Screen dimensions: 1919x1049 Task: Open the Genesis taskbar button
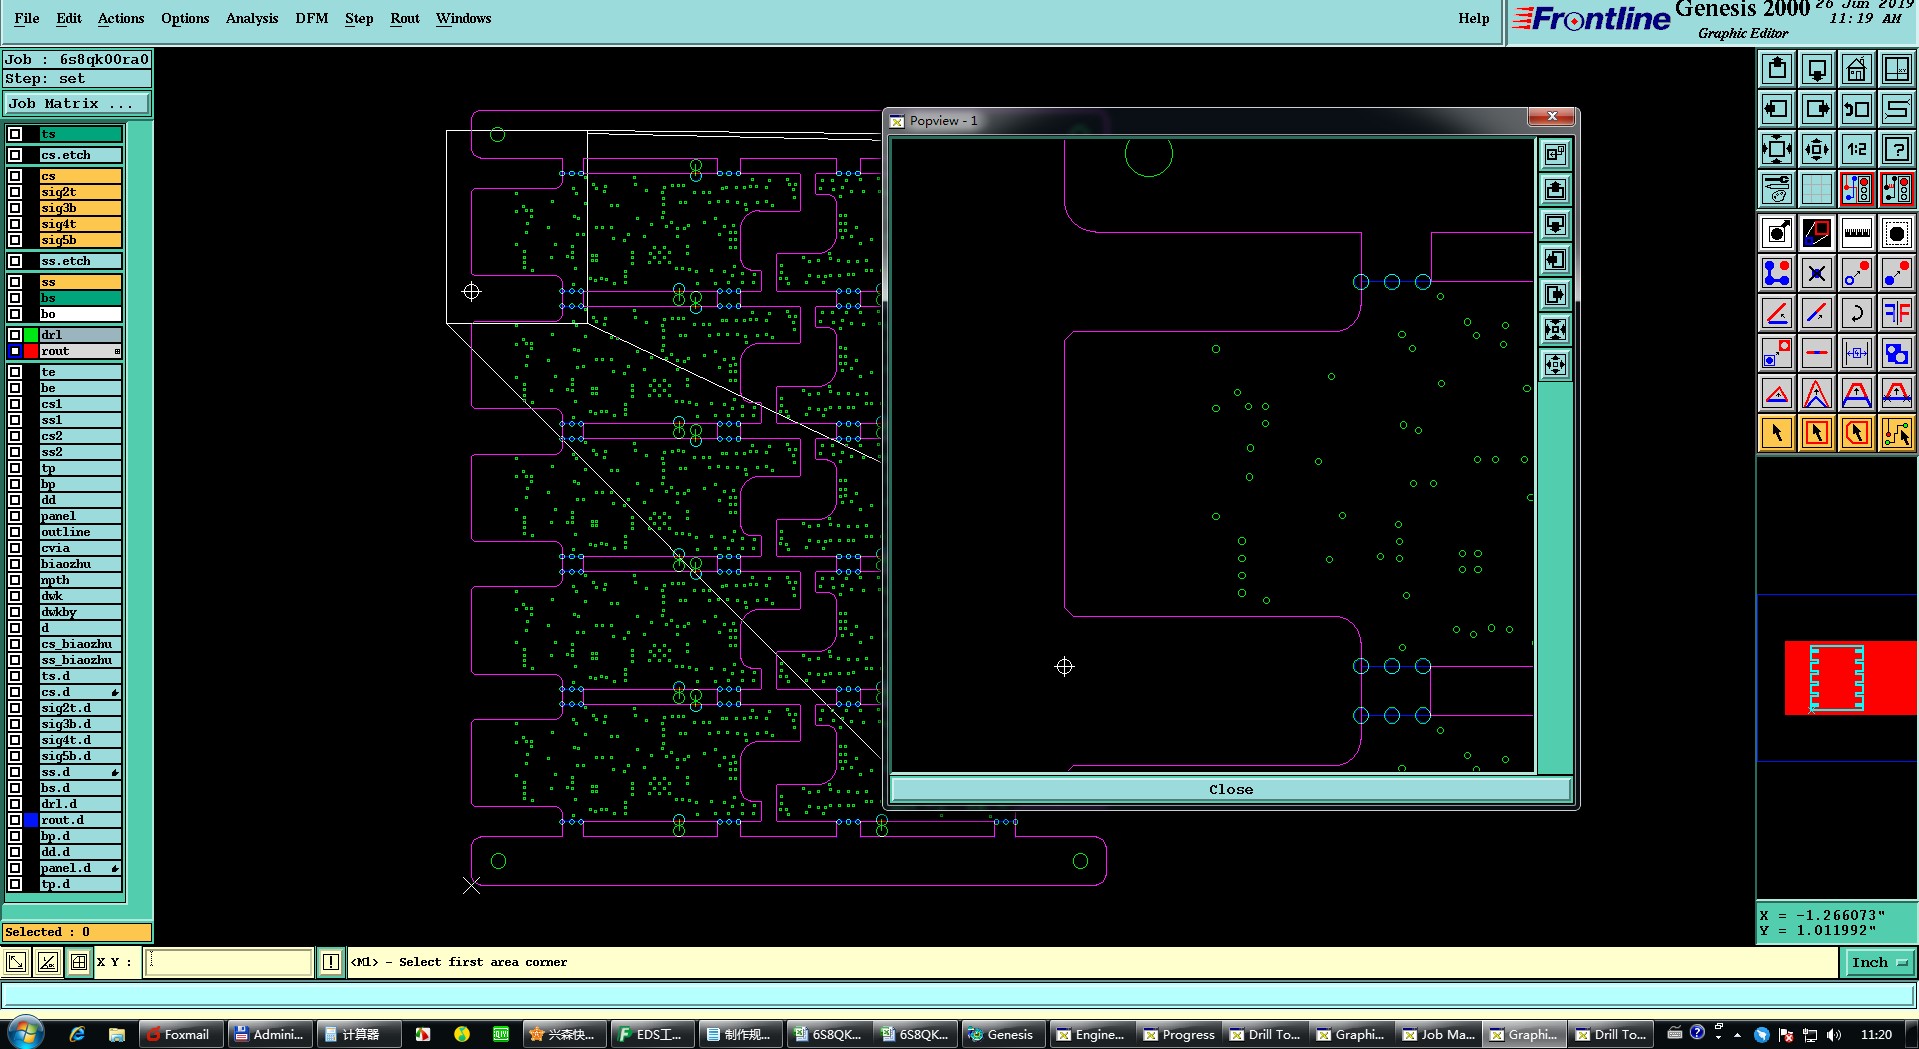click(1002, 1034)
